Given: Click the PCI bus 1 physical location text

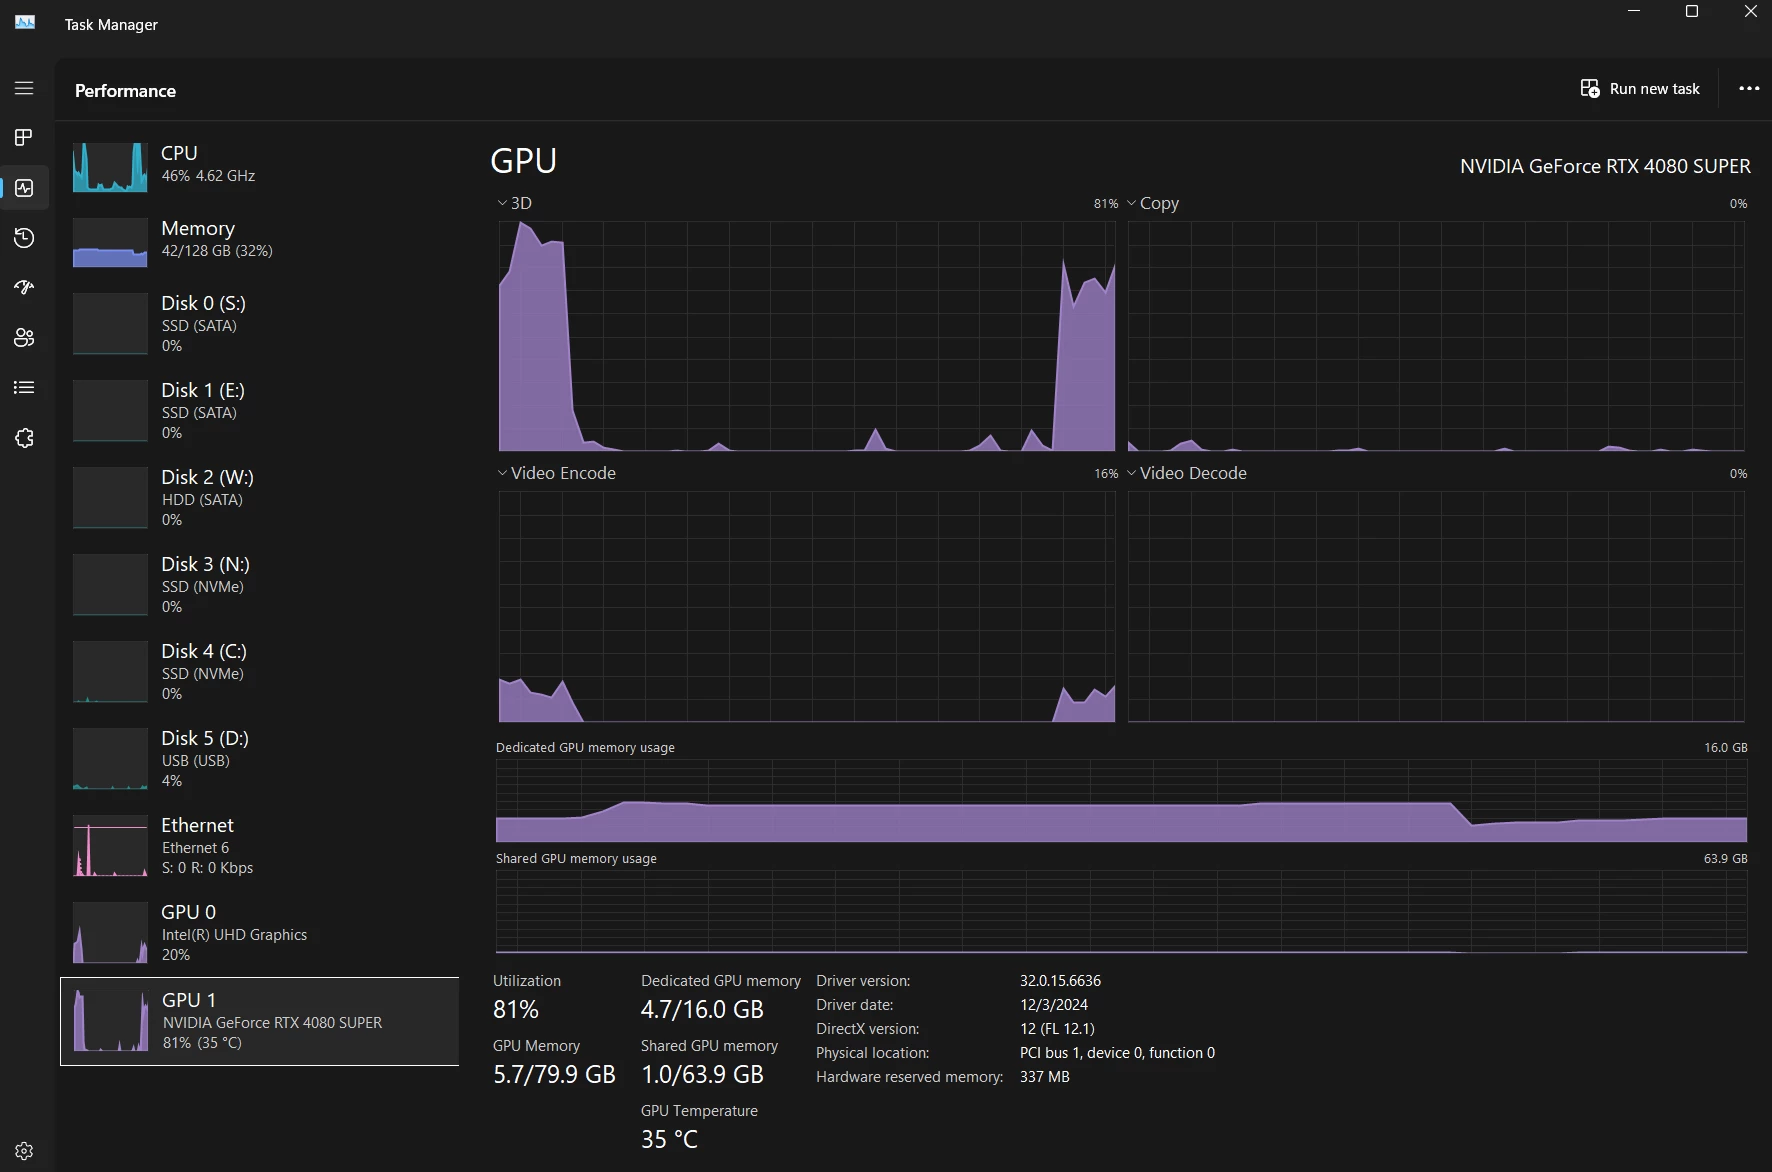Looking at the screenshot, I should (1117, 1053).
